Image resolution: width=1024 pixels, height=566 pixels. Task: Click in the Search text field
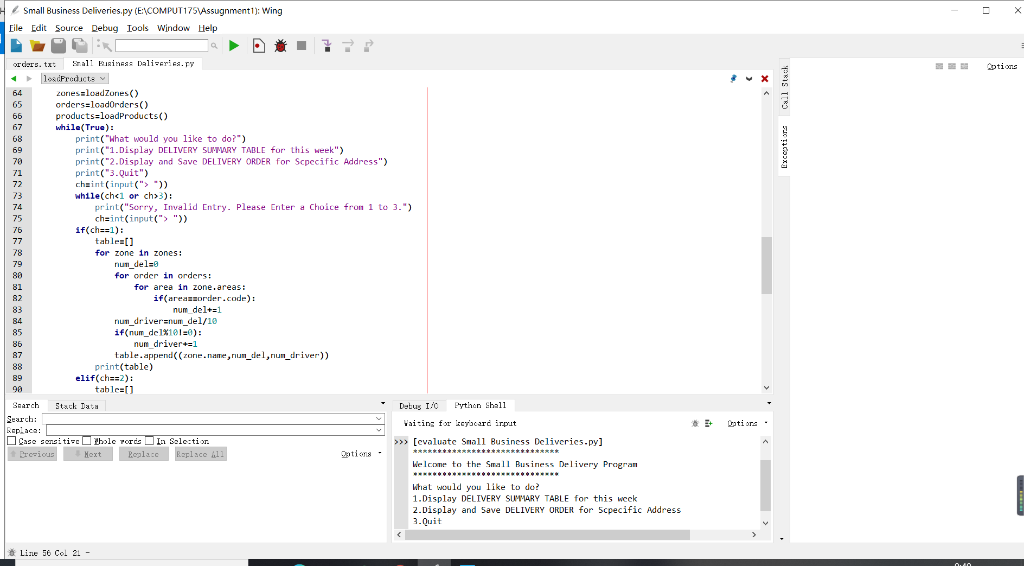pyautogui.click(x=208, y=418)
